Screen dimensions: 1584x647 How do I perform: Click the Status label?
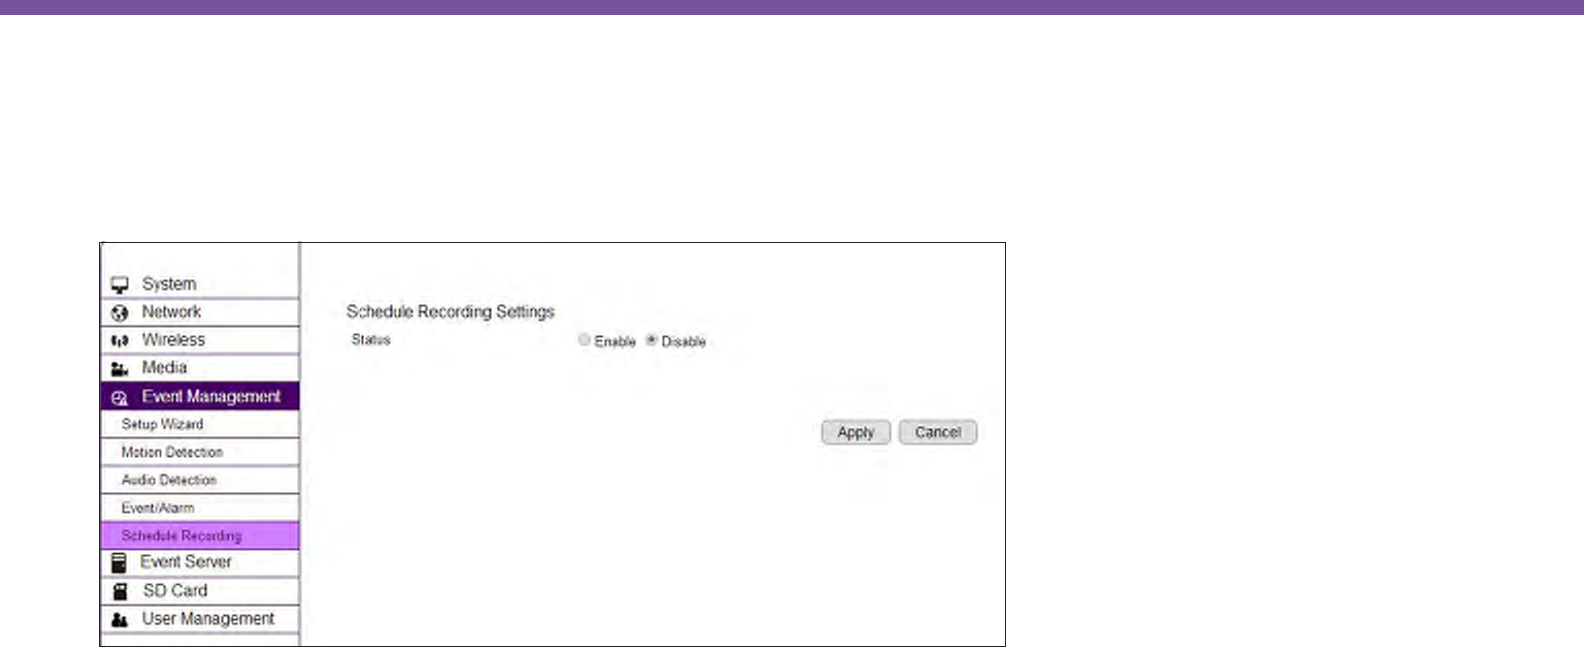[x=371, y=340]
